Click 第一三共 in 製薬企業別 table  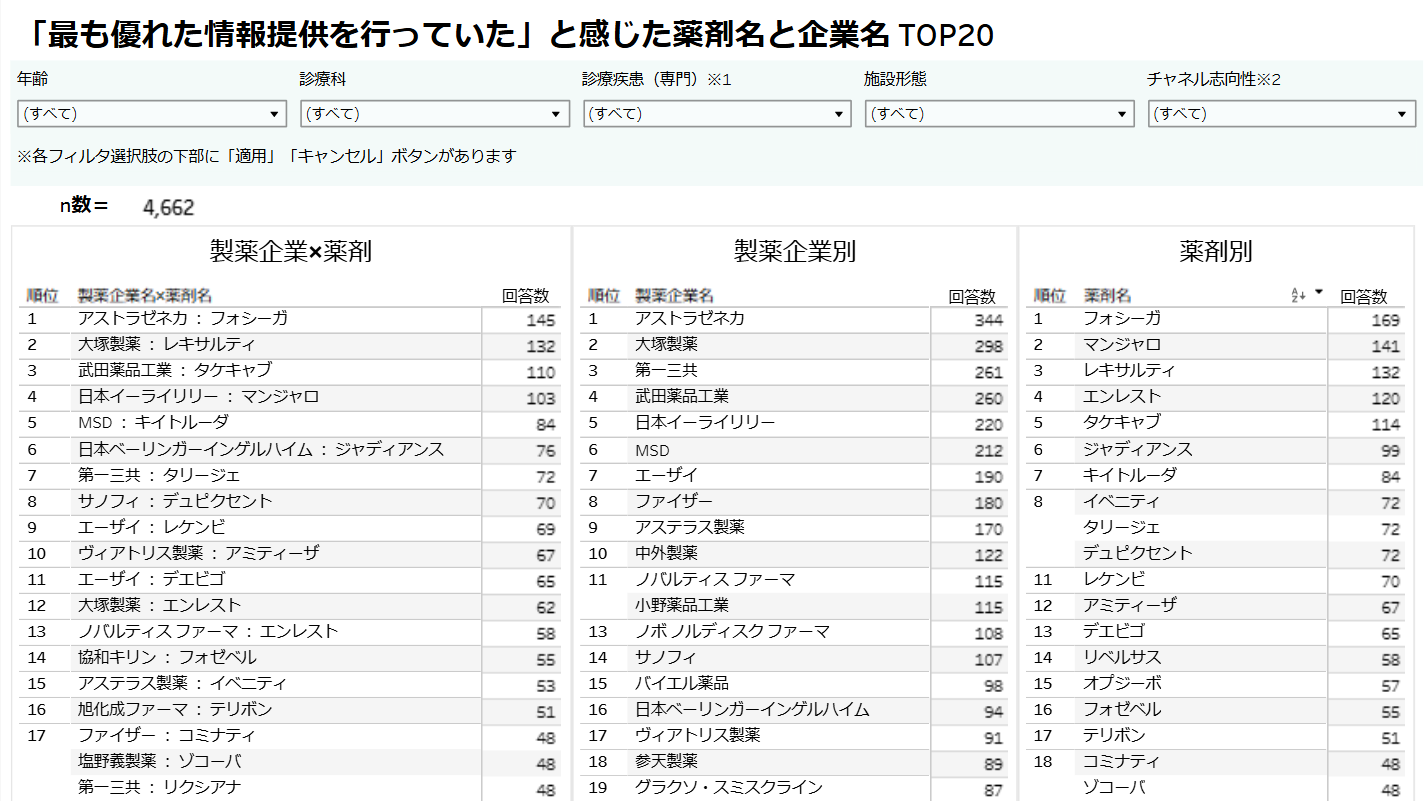666,371
